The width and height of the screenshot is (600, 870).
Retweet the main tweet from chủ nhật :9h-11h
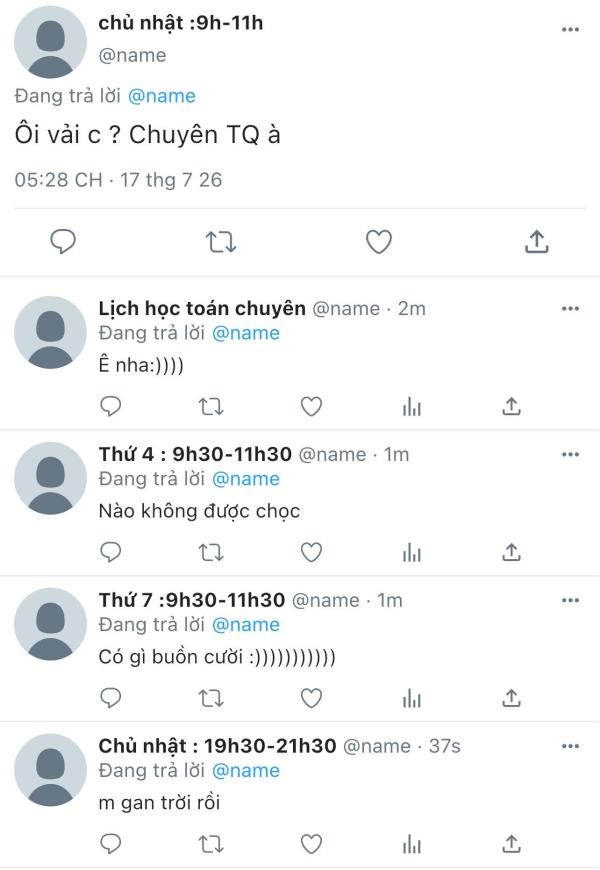pyautogui.click(x=221, y=242)
